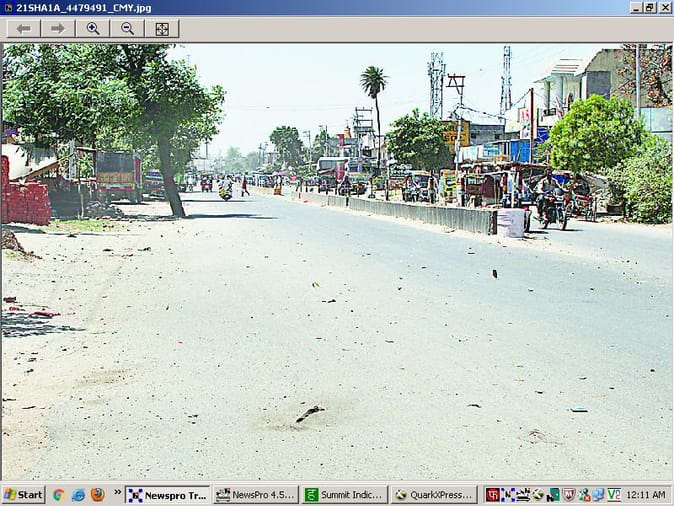The width and height of the screenshot is (674, 506).
Task: Open the network computers tray icon
Action: 598,495
